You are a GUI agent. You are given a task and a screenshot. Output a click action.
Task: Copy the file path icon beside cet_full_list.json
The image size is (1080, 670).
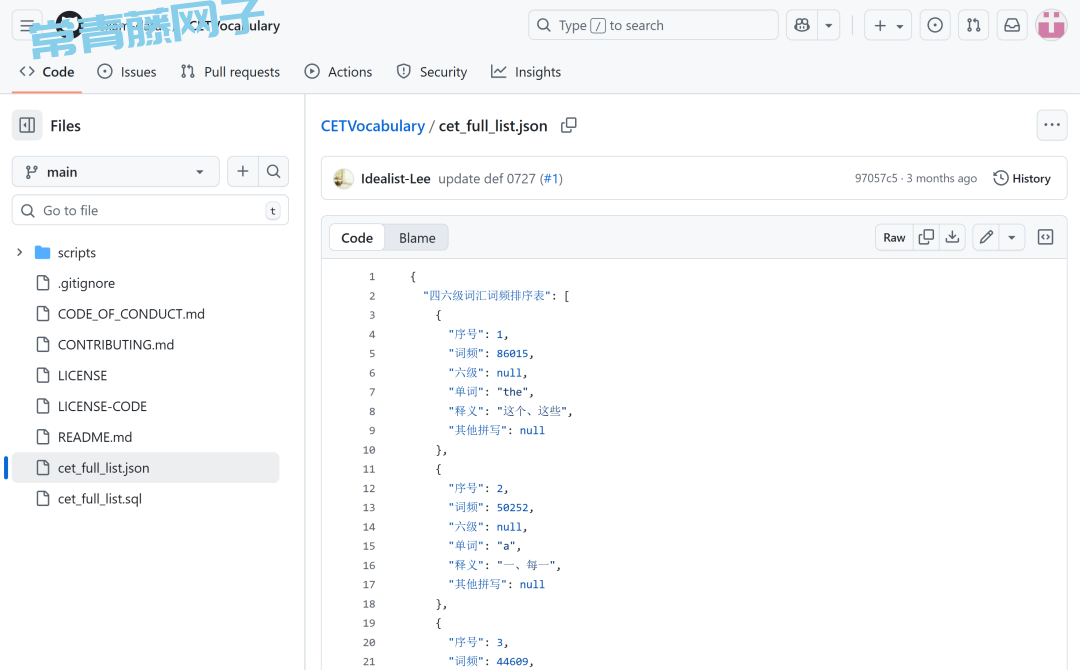click(x=569, y=125)
